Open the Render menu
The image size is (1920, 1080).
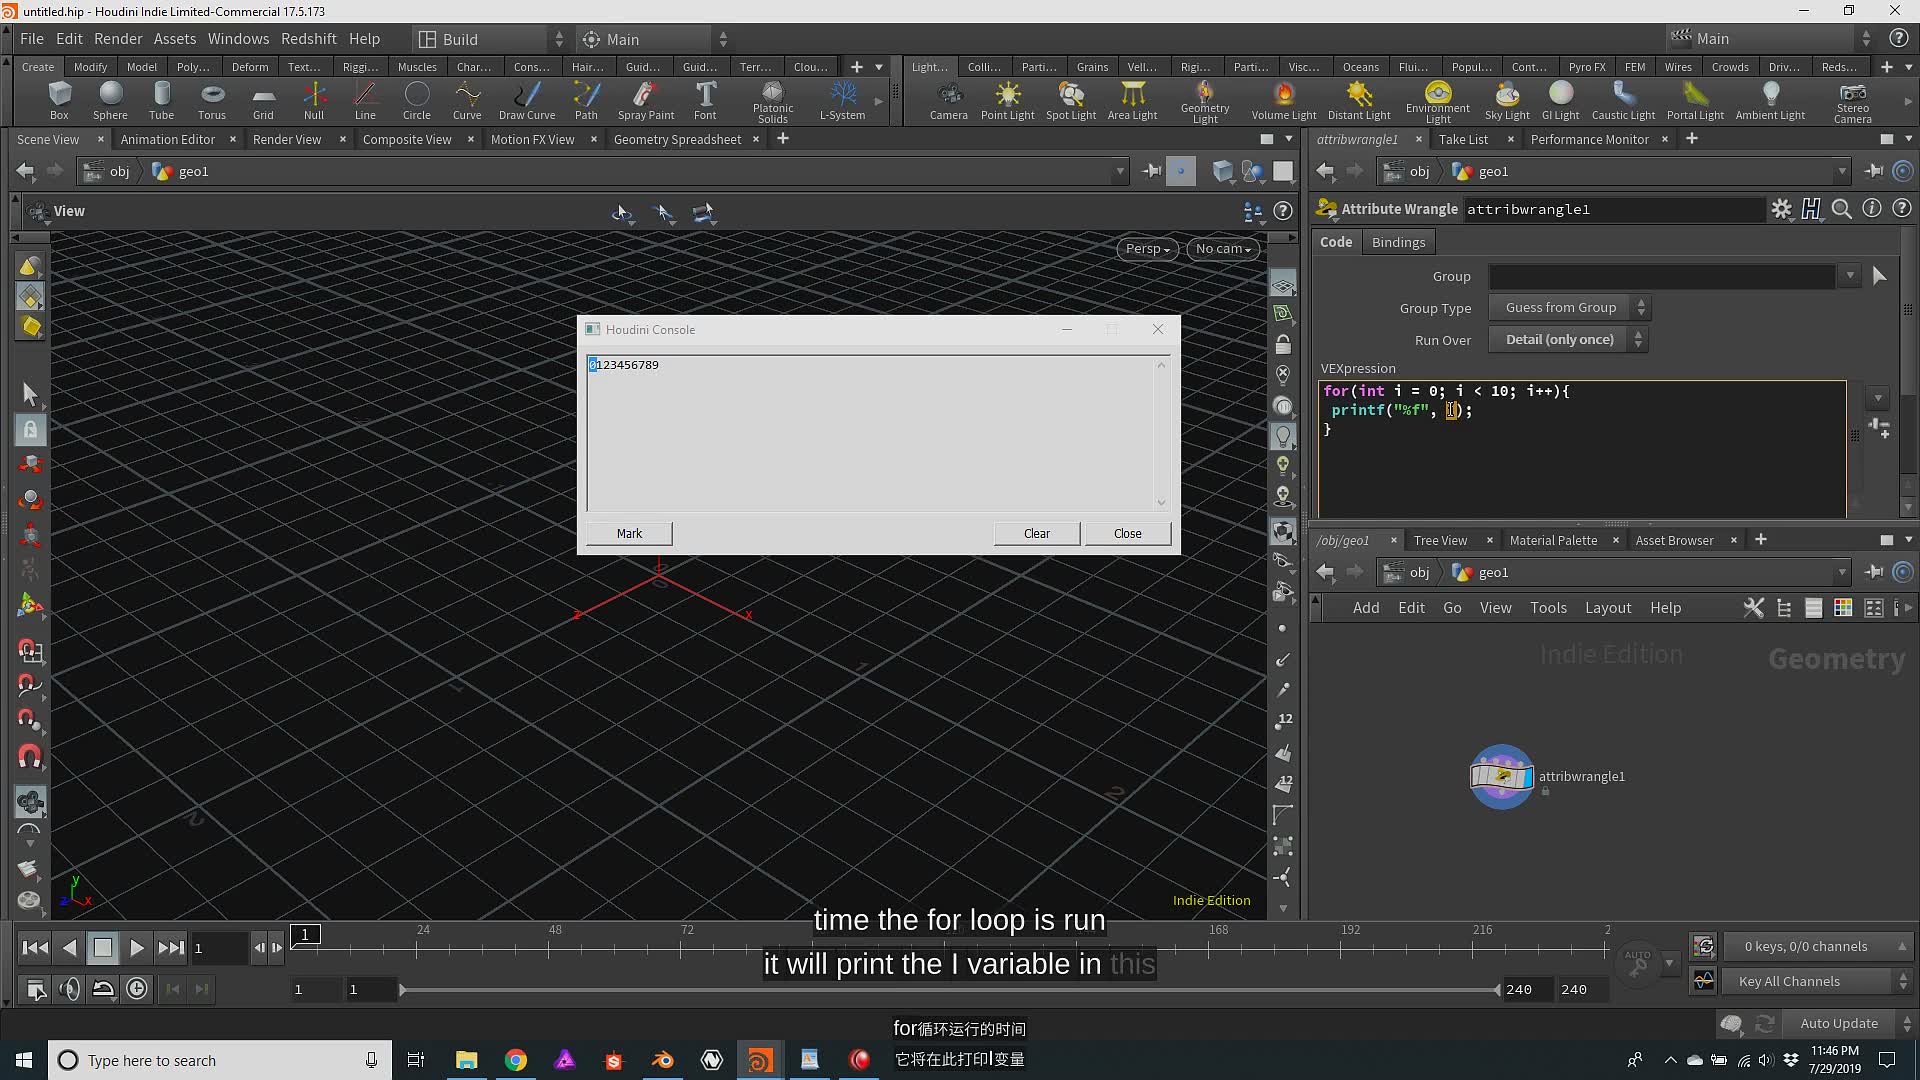coord(118,39)
